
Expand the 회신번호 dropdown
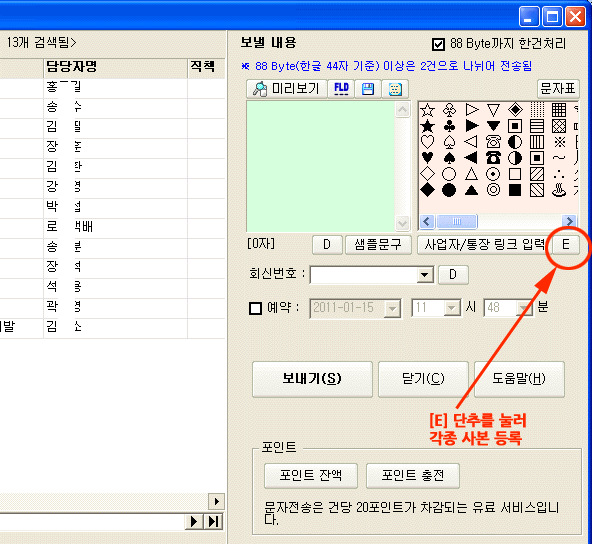(425, 275)
